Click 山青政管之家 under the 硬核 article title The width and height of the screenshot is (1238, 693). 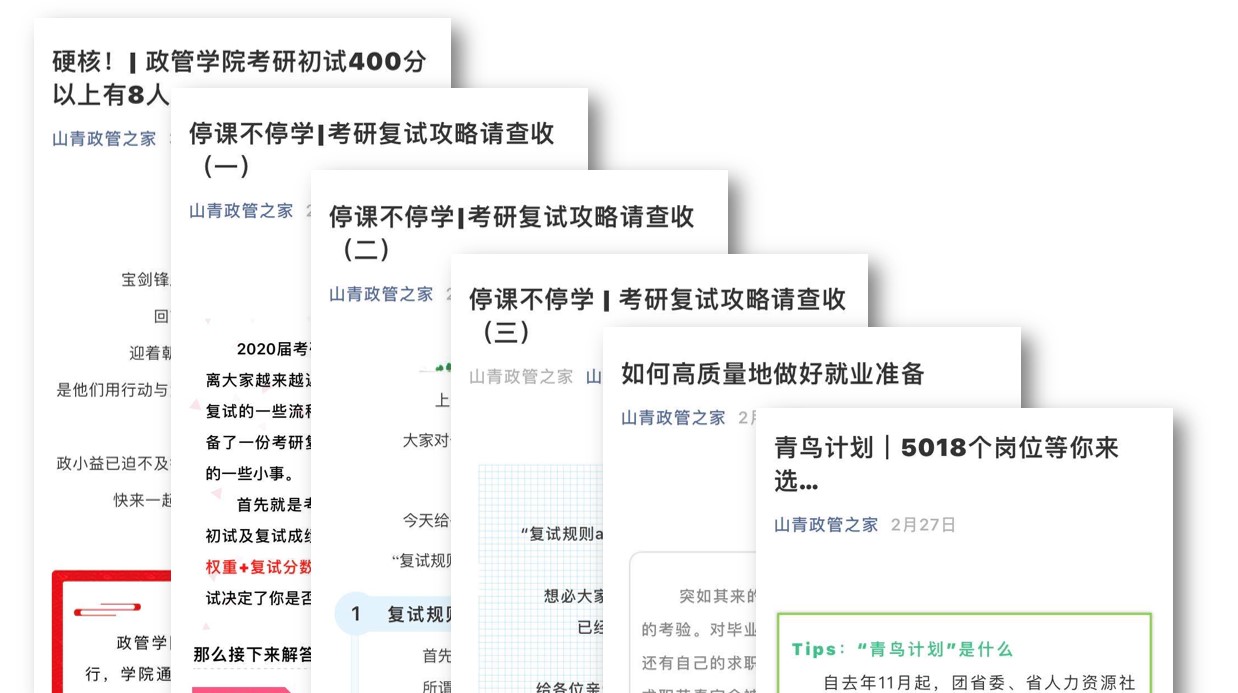(104, 139)
